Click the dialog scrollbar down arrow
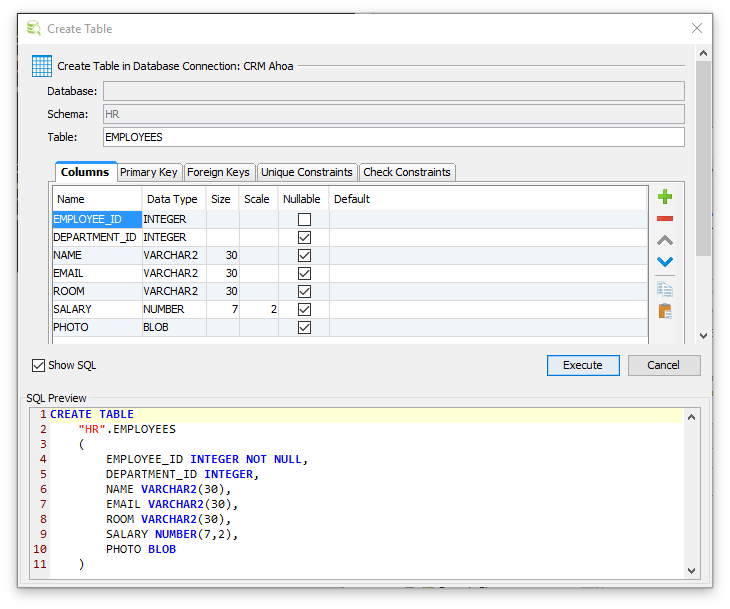Viewport: 730px width, 609px height. point(703,336)
